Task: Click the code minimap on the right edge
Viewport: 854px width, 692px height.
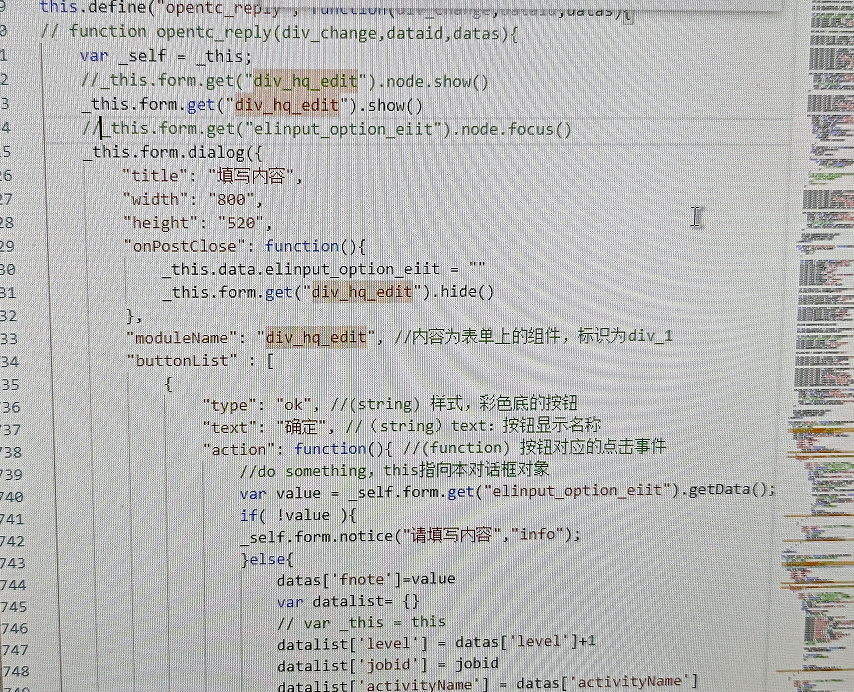Action: [x=821, y=346]
